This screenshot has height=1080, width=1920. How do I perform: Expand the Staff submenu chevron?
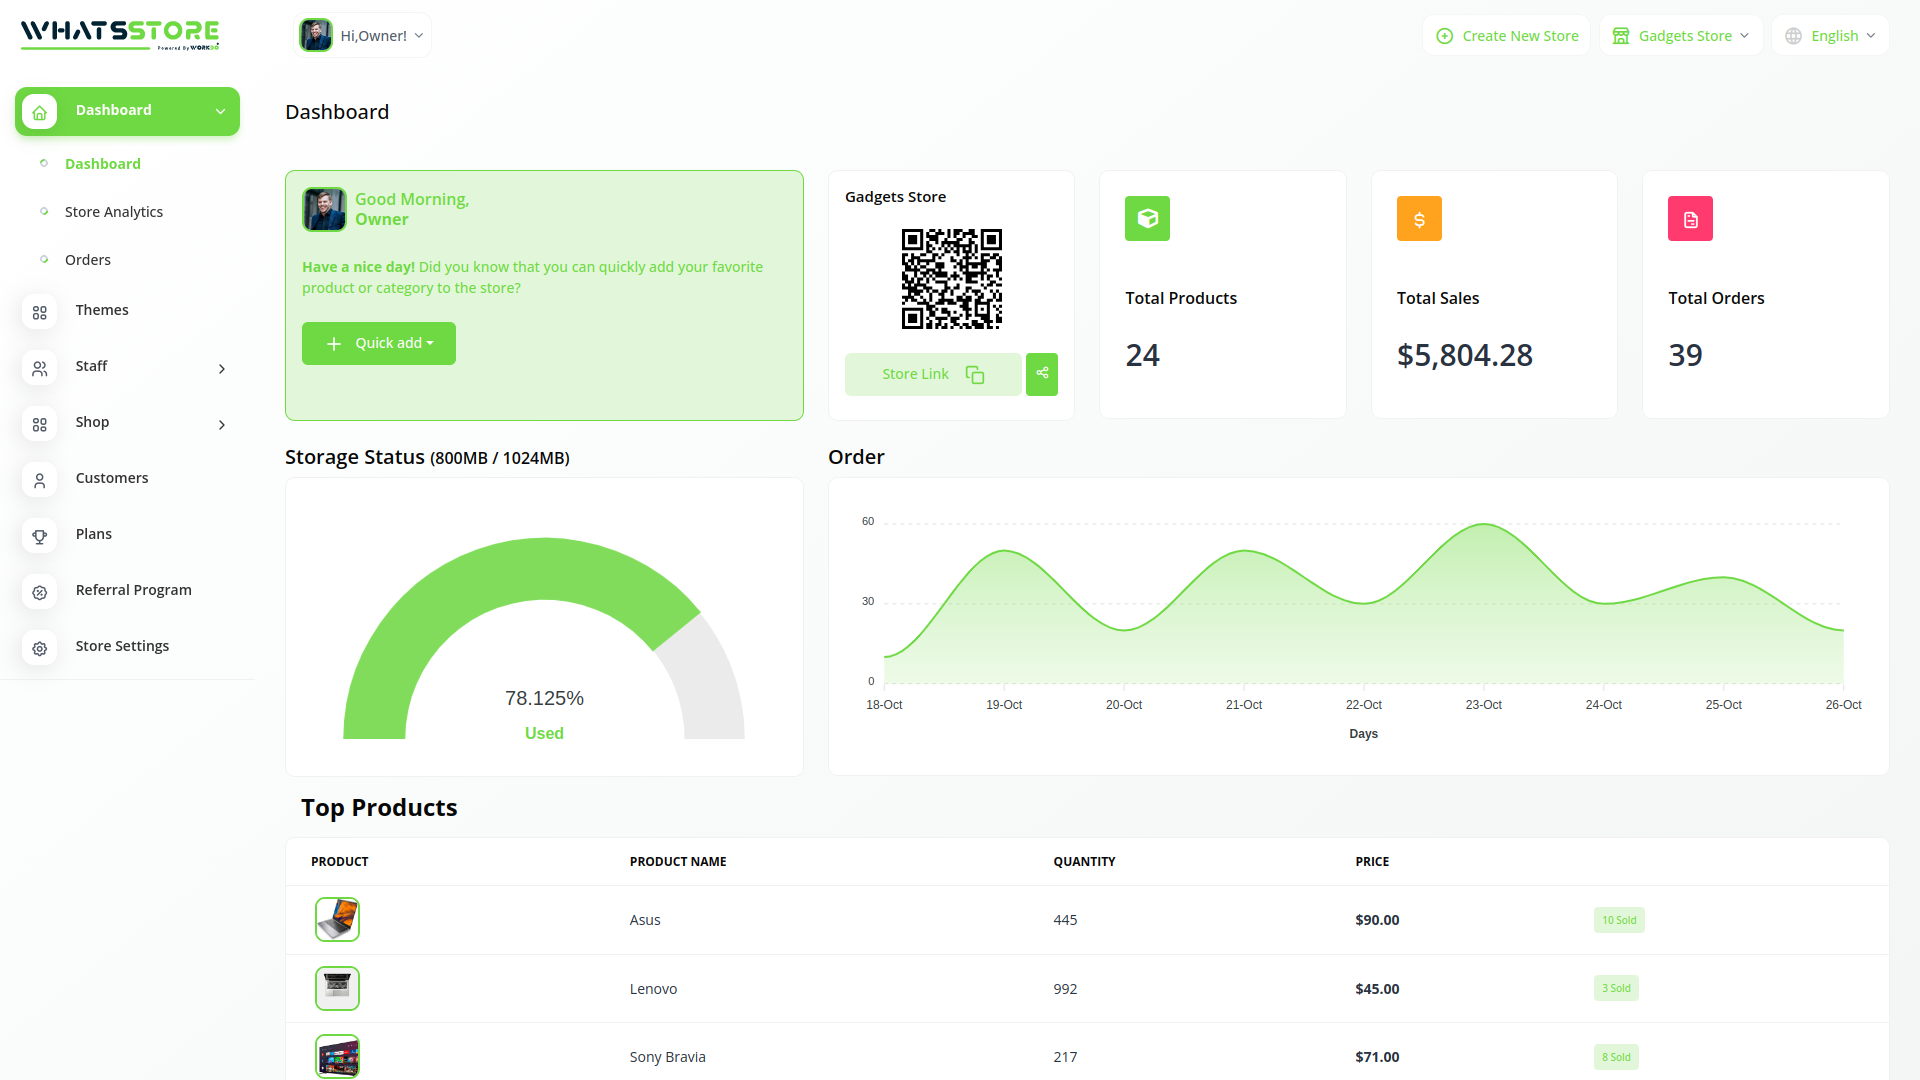[x=221, y=369]
